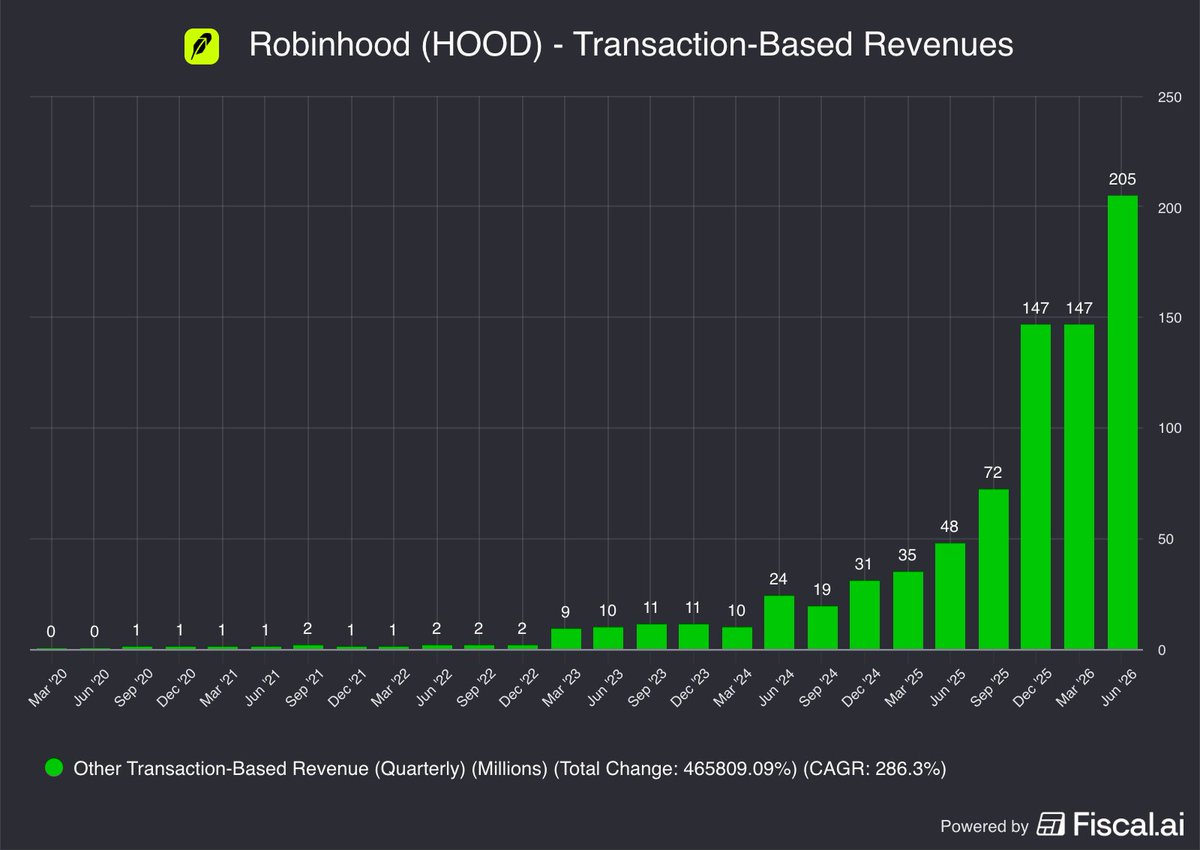Image resolution: width=1200 pixels, height=850 pixels.
Task: Select the Sep '25 bar labeled 72
Action: (993, 569)
